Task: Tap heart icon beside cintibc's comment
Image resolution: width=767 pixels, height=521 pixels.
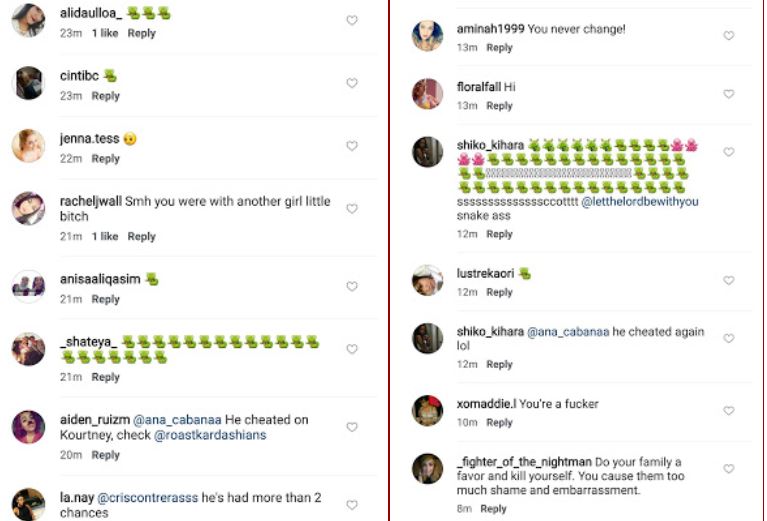Action: [x=352, y=83]
